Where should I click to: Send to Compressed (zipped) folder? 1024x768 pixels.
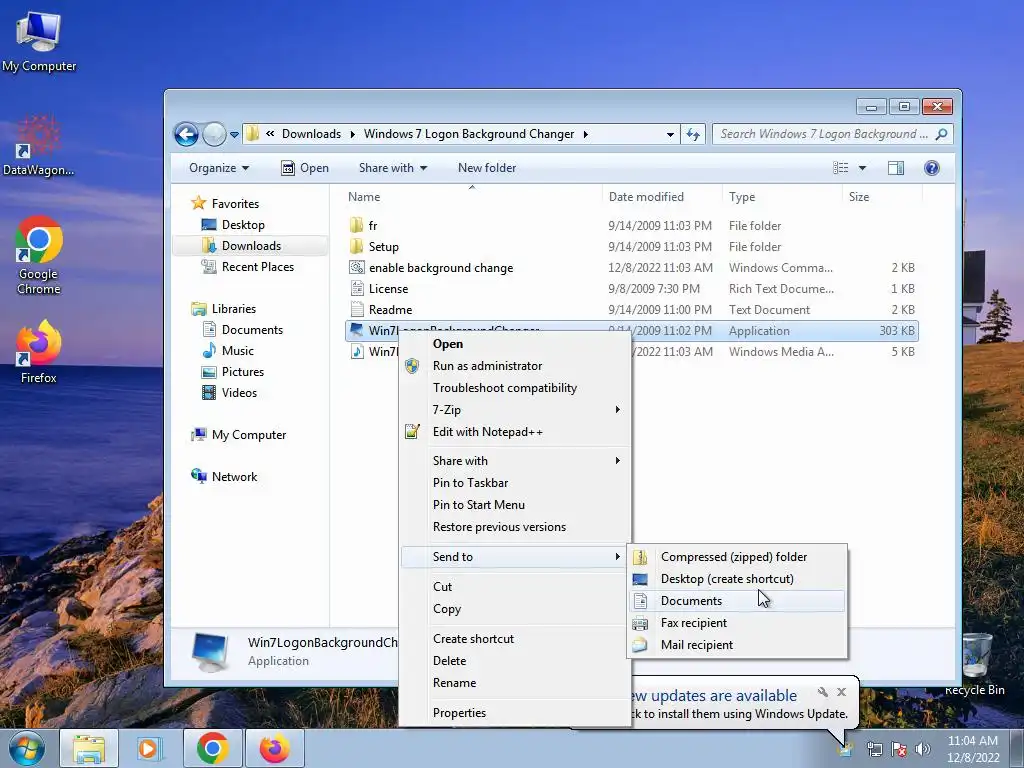737,557
